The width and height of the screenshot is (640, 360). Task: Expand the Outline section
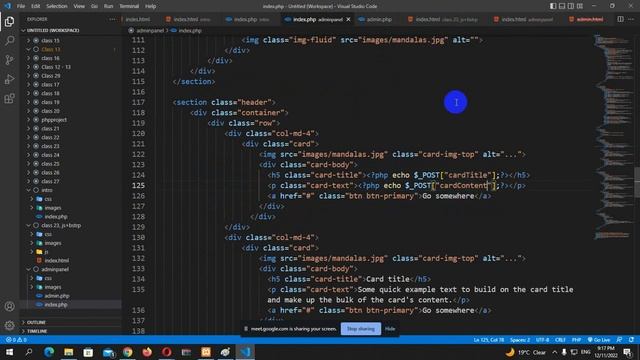tap(36, 322)
